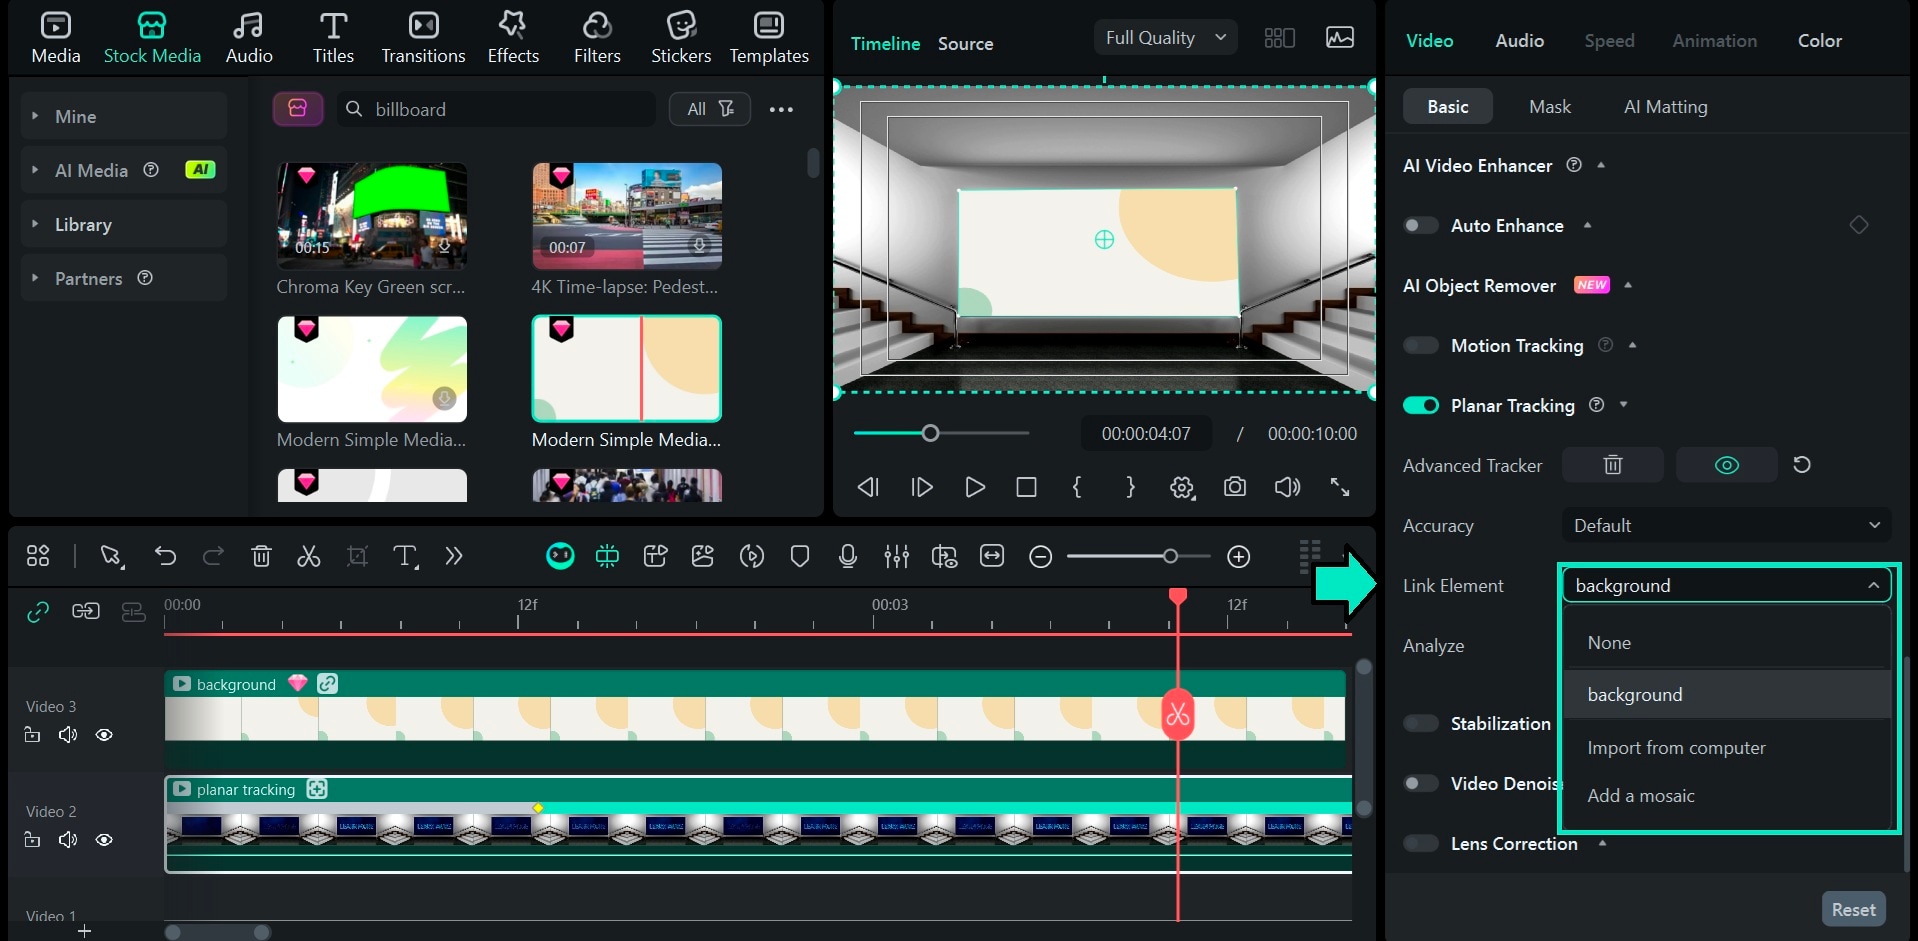This screenshot has width=1918, height=941.
Task: Disable the Planar Tracking switch
Action: pyautogui.click(x=1420, y=405)
